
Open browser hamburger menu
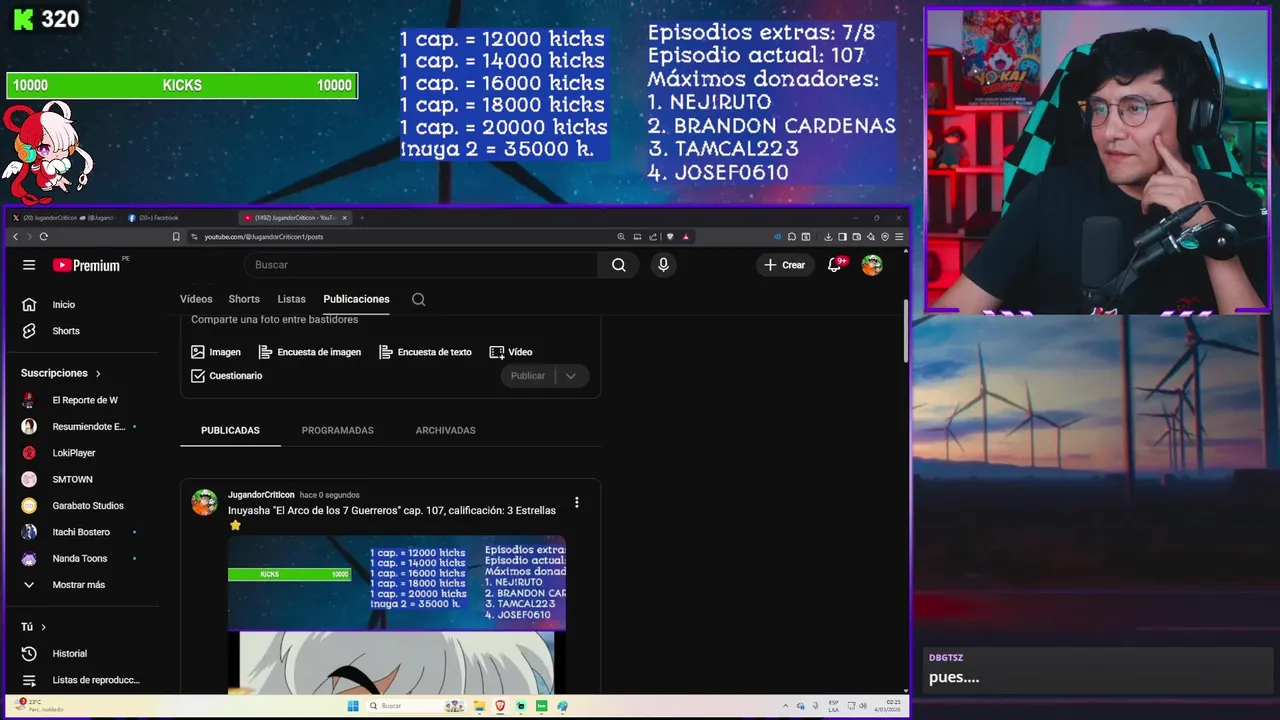tap(899, 237)
